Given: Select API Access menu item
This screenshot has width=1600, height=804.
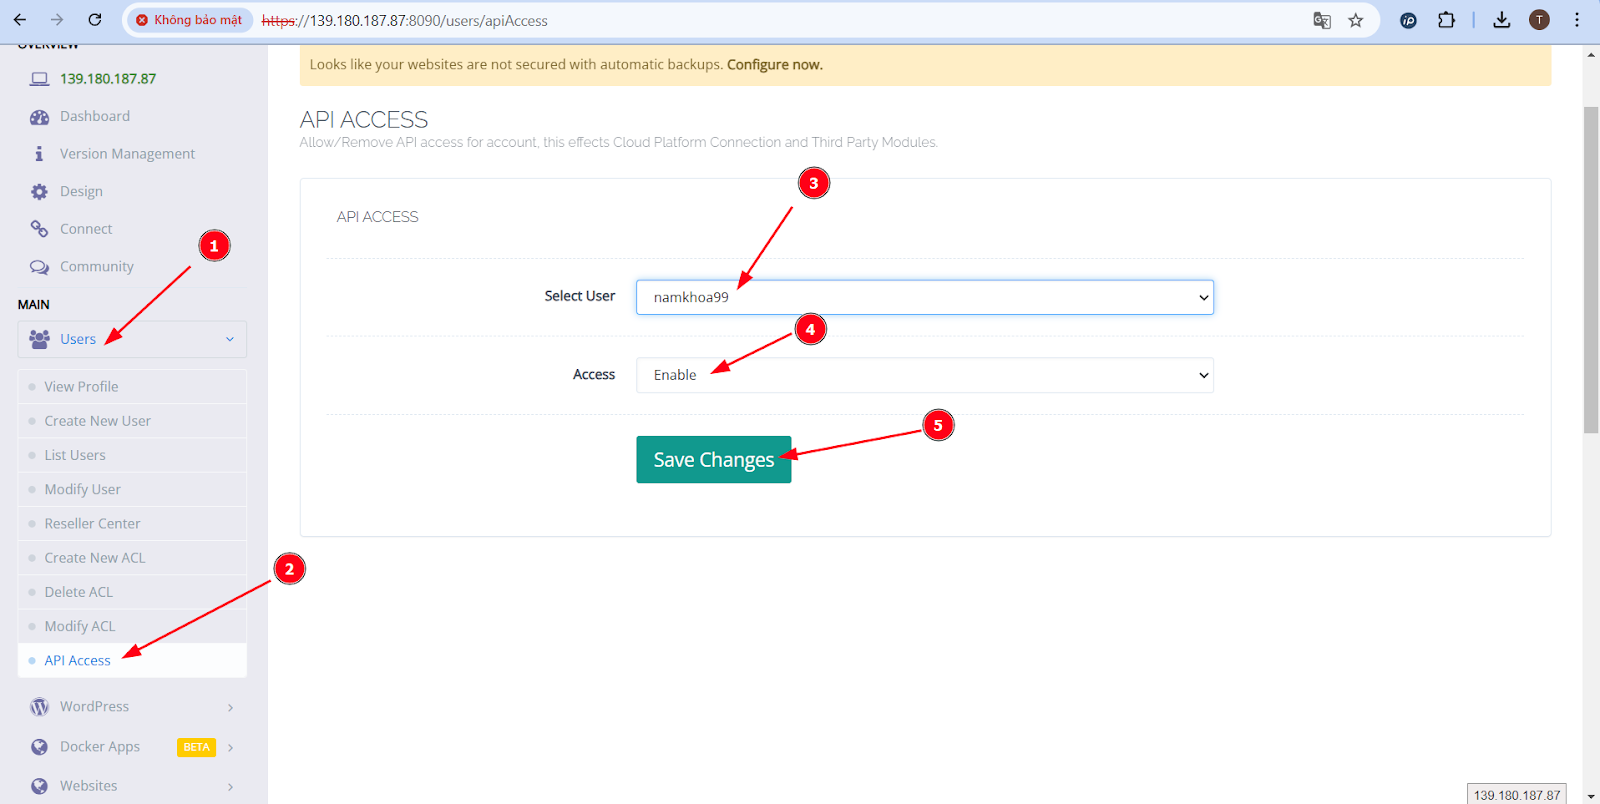Looking at the screenshot, I should coord(132,660).
